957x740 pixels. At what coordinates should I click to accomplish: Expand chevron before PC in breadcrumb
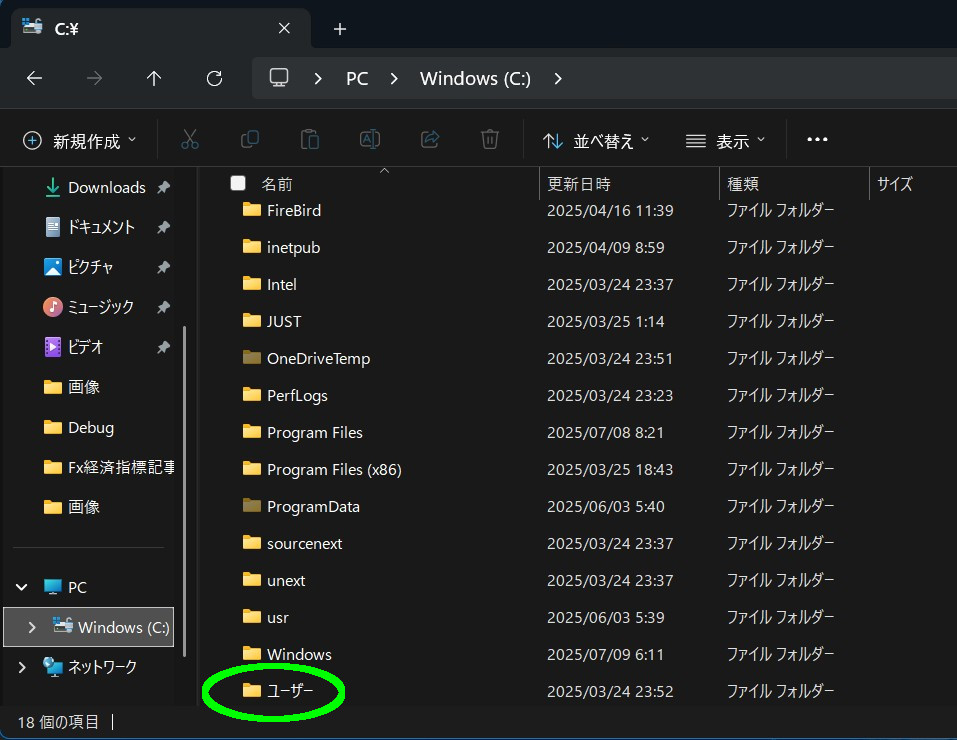tap(318, 78)
